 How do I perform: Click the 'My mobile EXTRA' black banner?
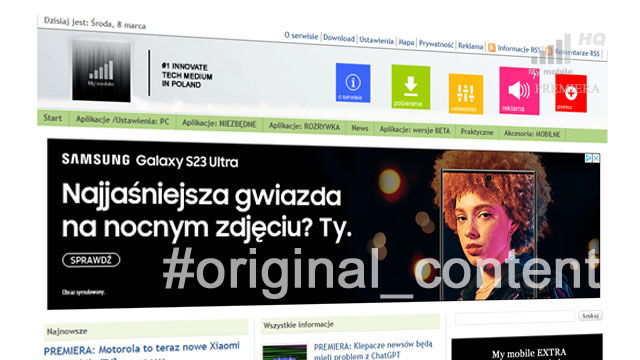(527, 347)
